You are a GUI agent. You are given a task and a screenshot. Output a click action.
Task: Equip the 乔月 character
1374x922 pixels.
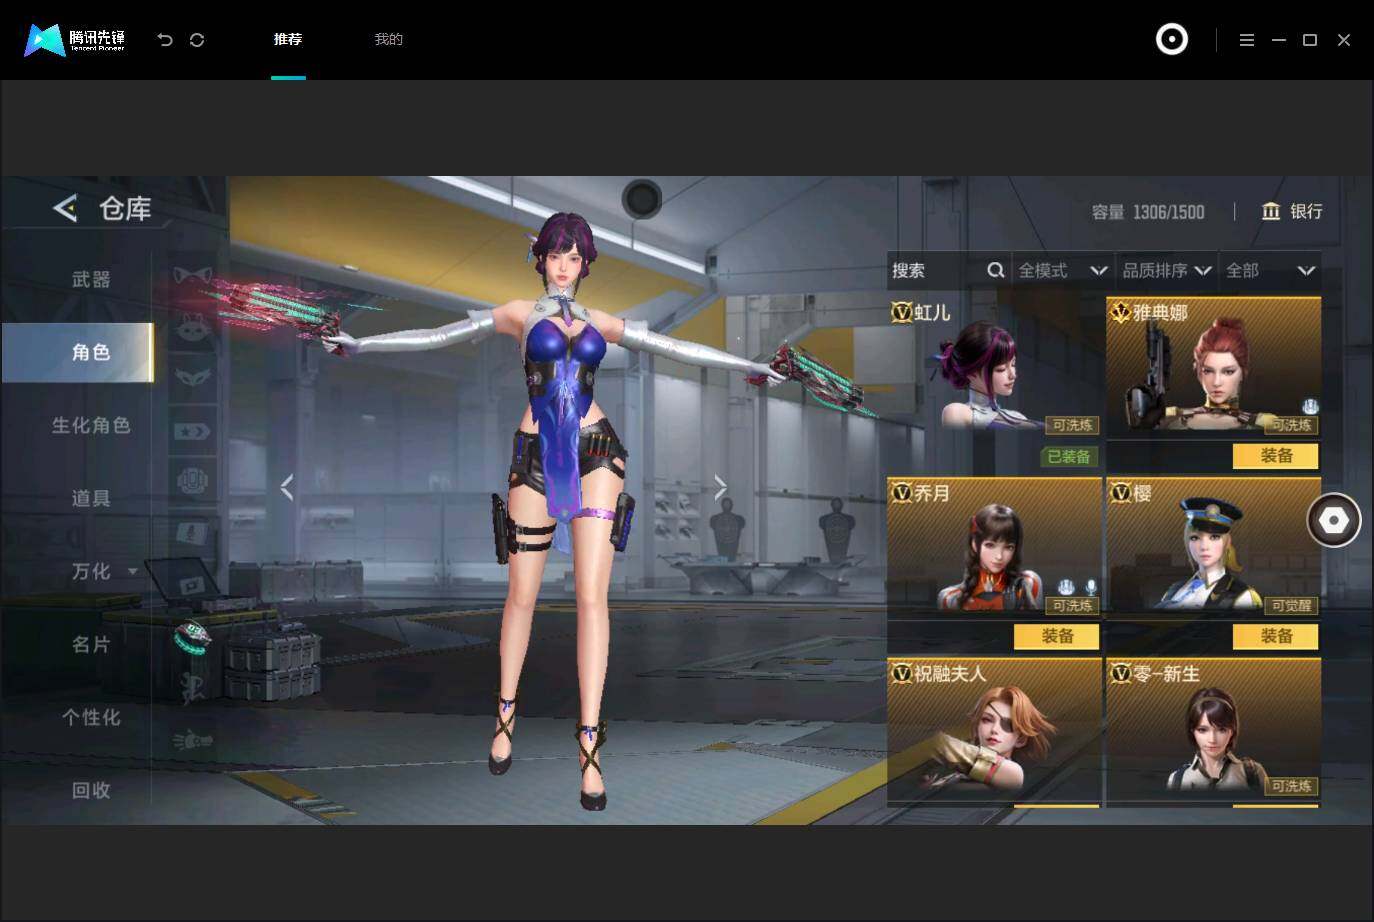pyautogui.click(x=1057, y=636)
